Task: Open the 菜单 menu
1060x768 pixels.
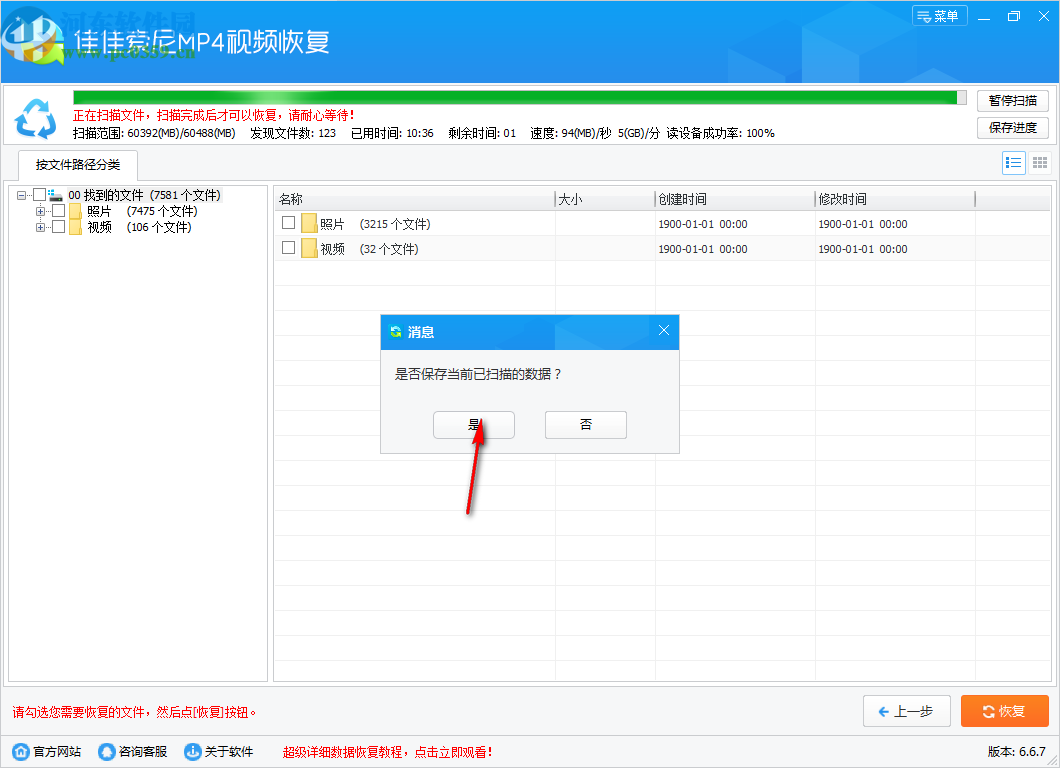Action: 939,16
